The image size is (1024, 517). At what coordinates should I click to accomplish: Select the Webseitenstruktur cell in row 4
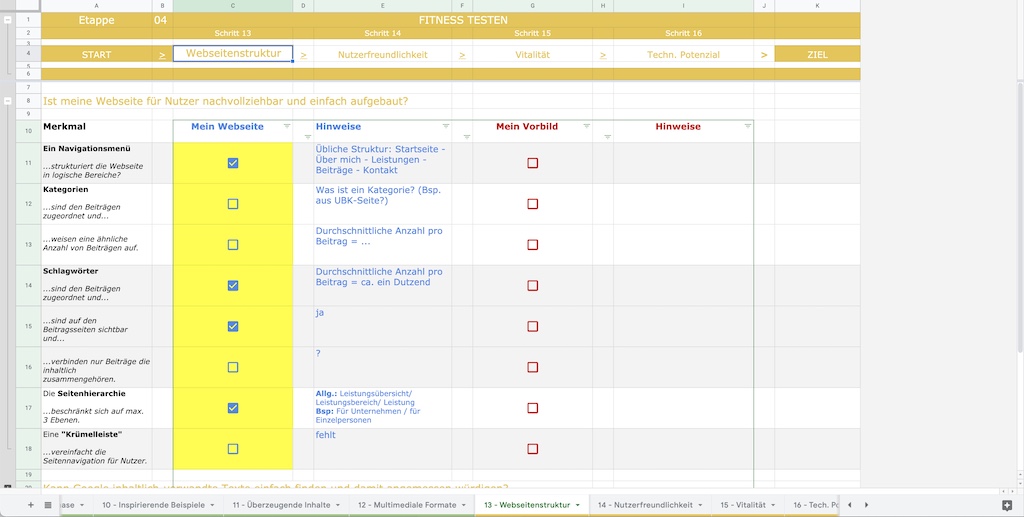click(x=232, y=54)
